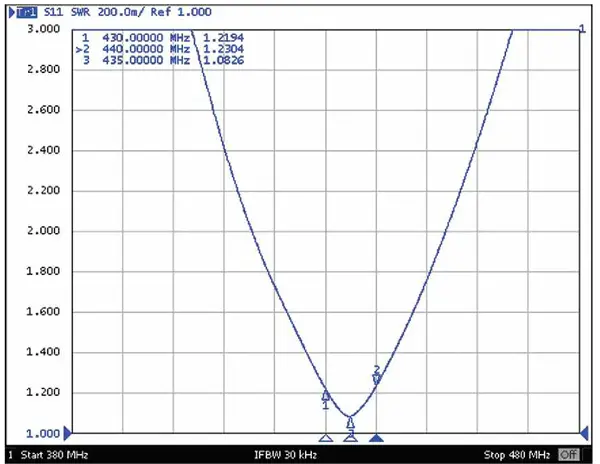Open the 200.0m/ scale per division setting
The width and height of the screenshot is (600, 464).
122,11
